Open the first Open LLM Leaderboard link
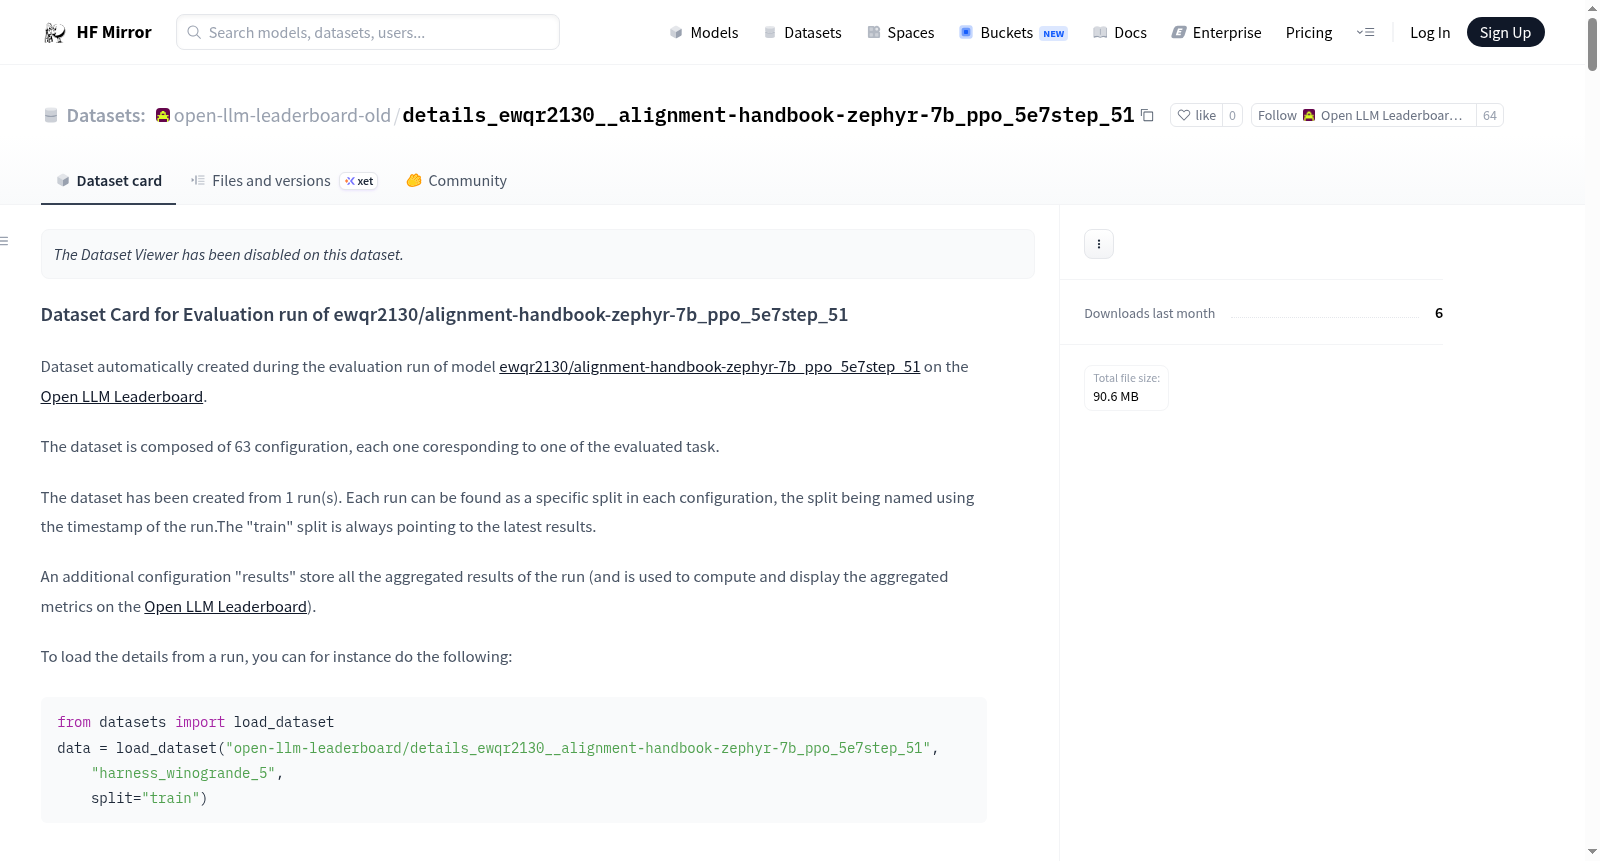1600x861 pixels. click(x=122, y=397)
